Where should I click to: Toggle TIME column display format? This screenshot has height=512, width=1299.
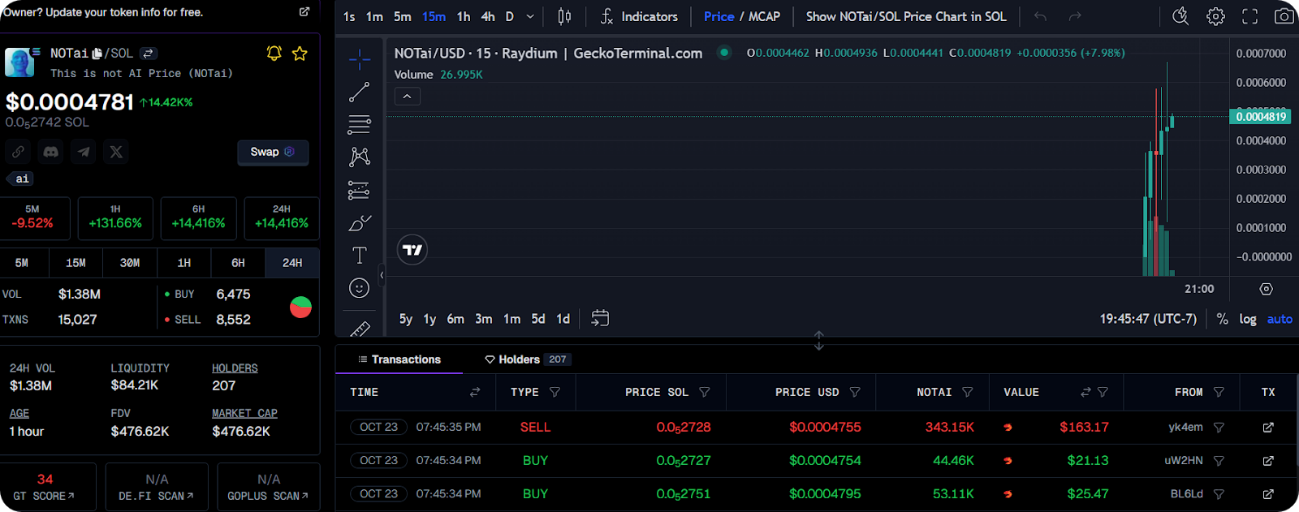pyautogui.click(x=475, y=393)
